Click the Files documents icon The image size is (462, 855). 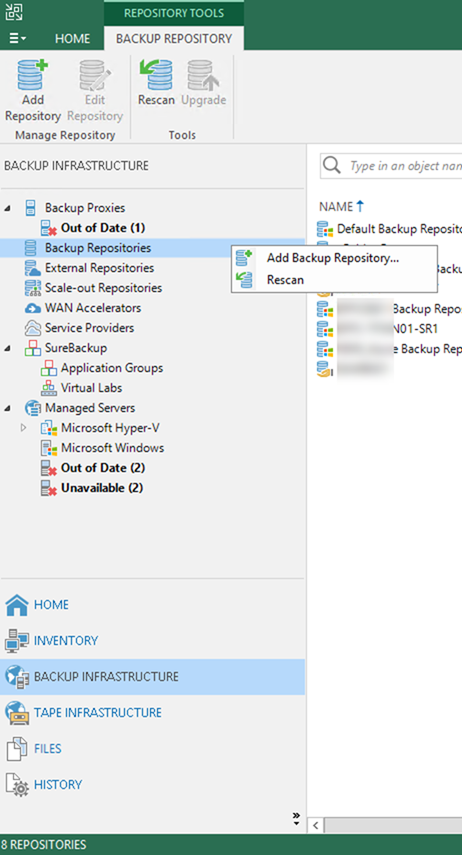pyautogui.click(x=16, y=749)
